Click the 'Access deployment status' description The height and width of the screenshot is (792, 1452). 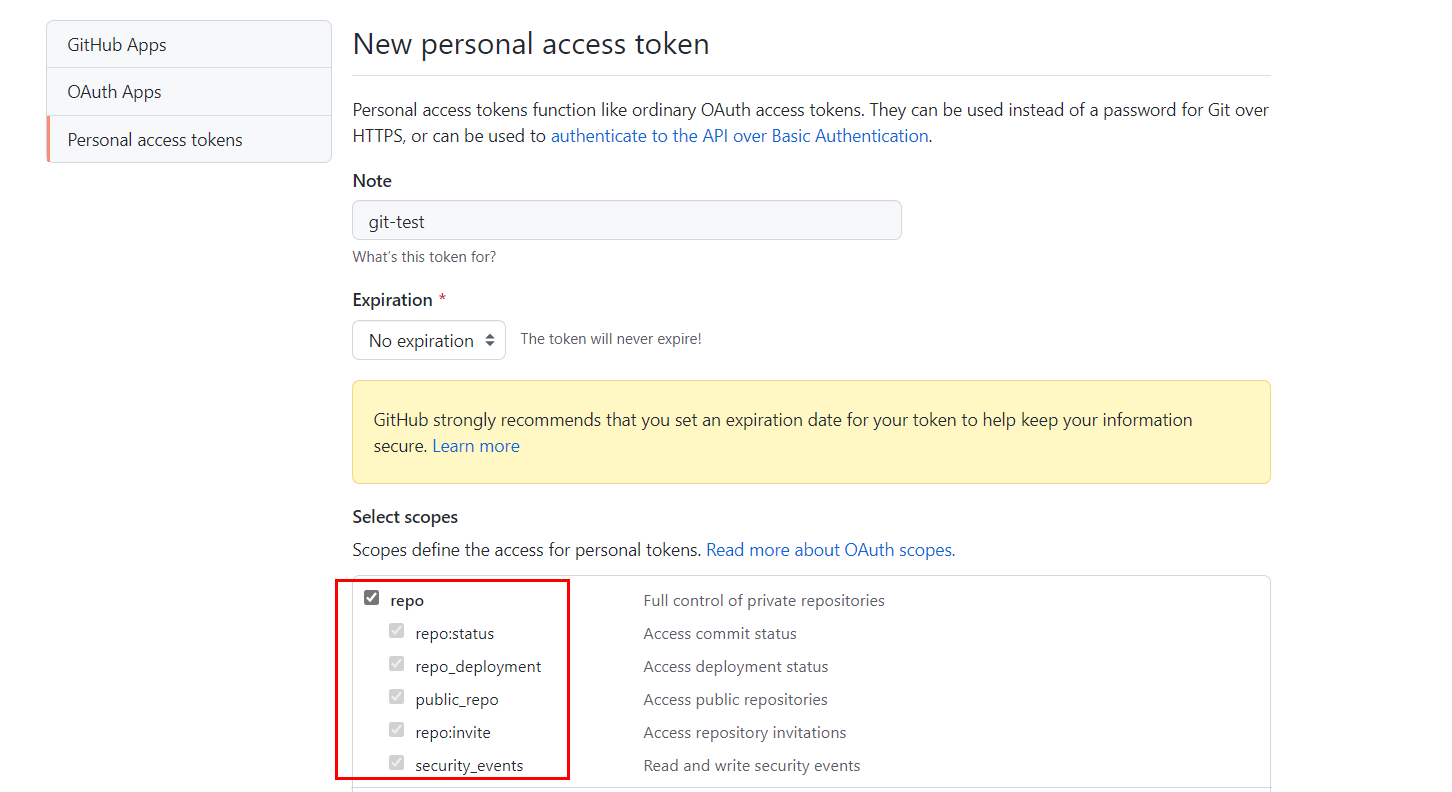tap(736, 667)
